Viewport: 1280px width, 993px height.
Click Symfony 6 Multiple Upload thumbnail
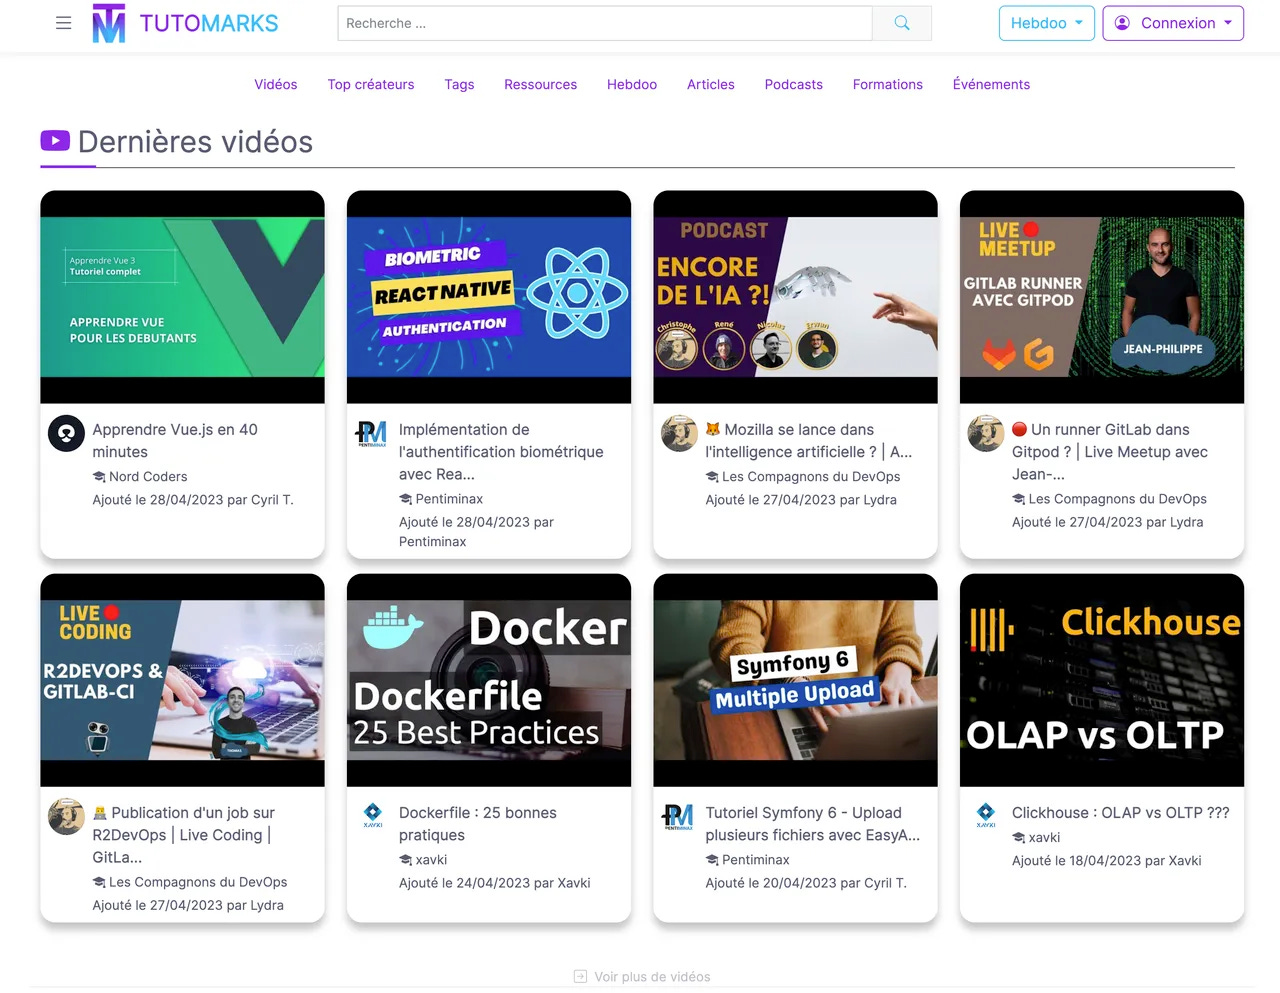click(x=795, y=680)
